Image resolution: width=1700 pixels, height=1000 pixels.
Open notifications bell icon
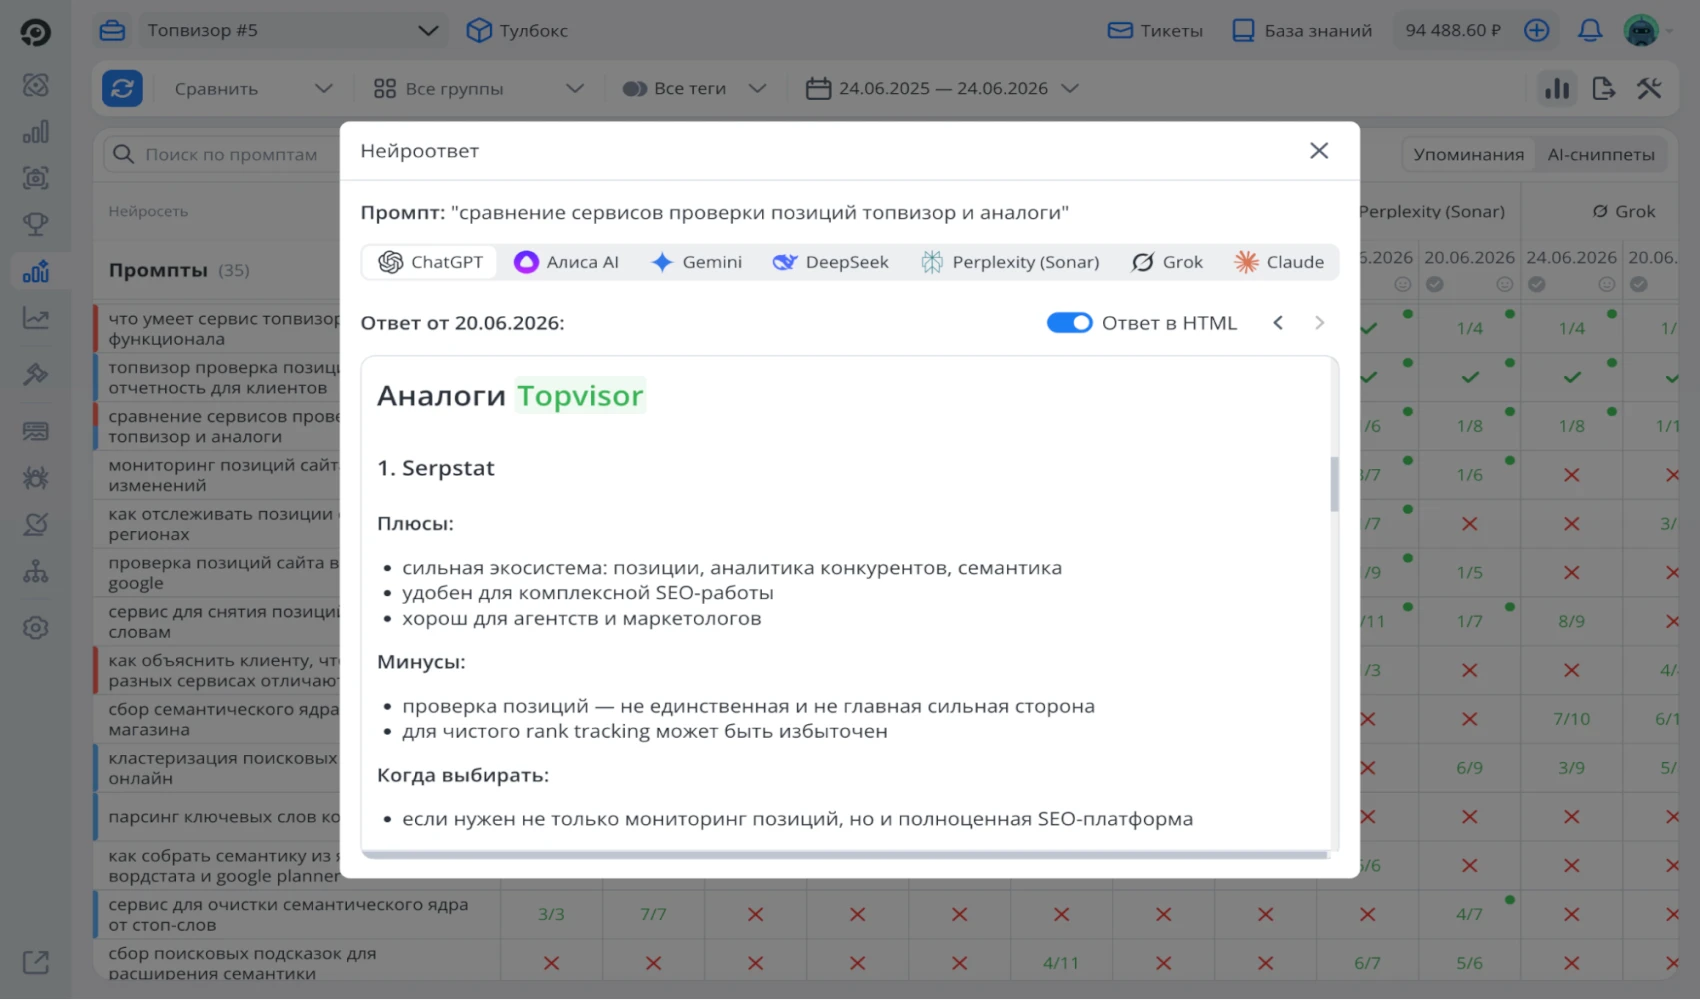pyautogui.click(x=1590, y=30)
